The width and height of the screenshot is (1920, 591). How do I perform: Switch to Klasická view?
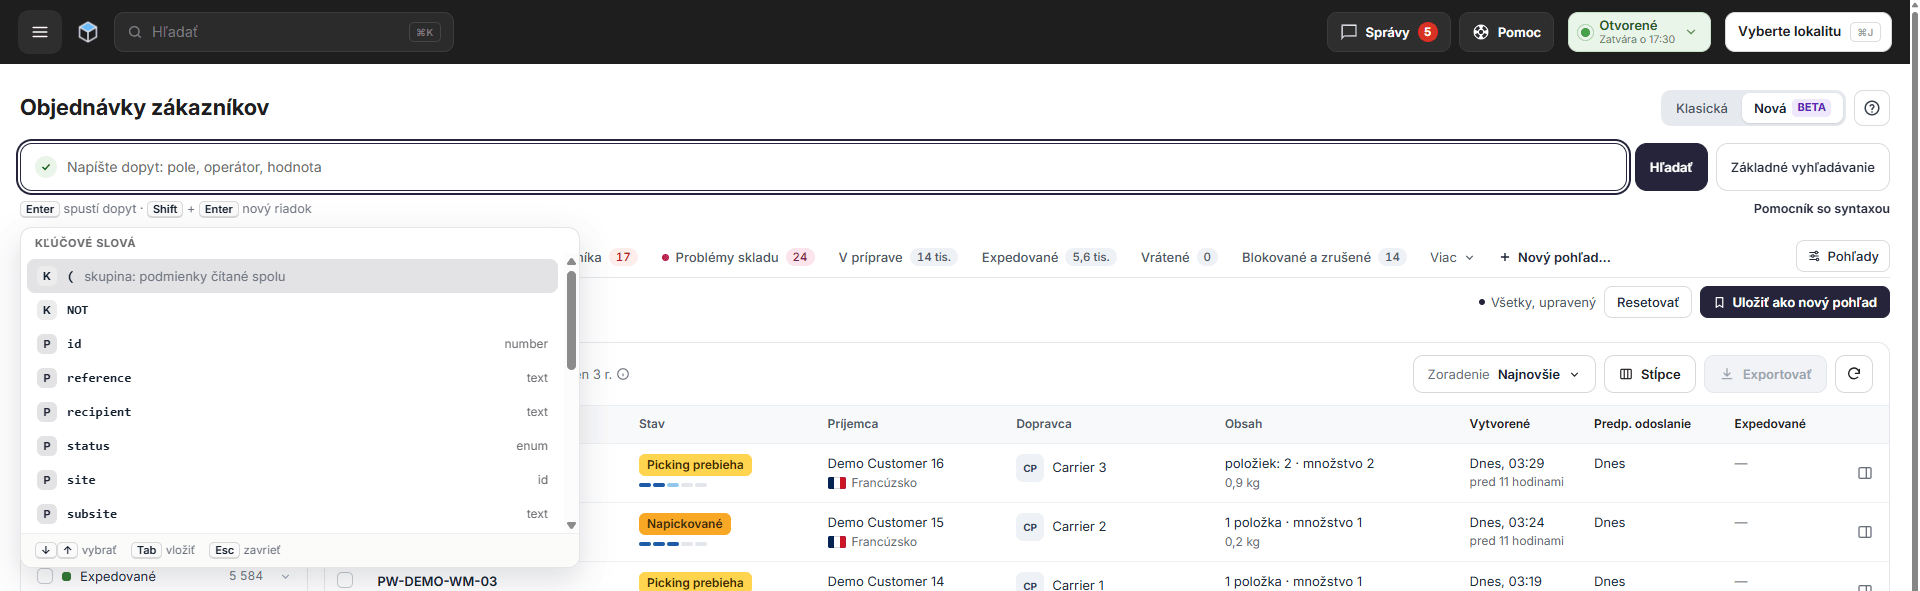point(1701,108)
